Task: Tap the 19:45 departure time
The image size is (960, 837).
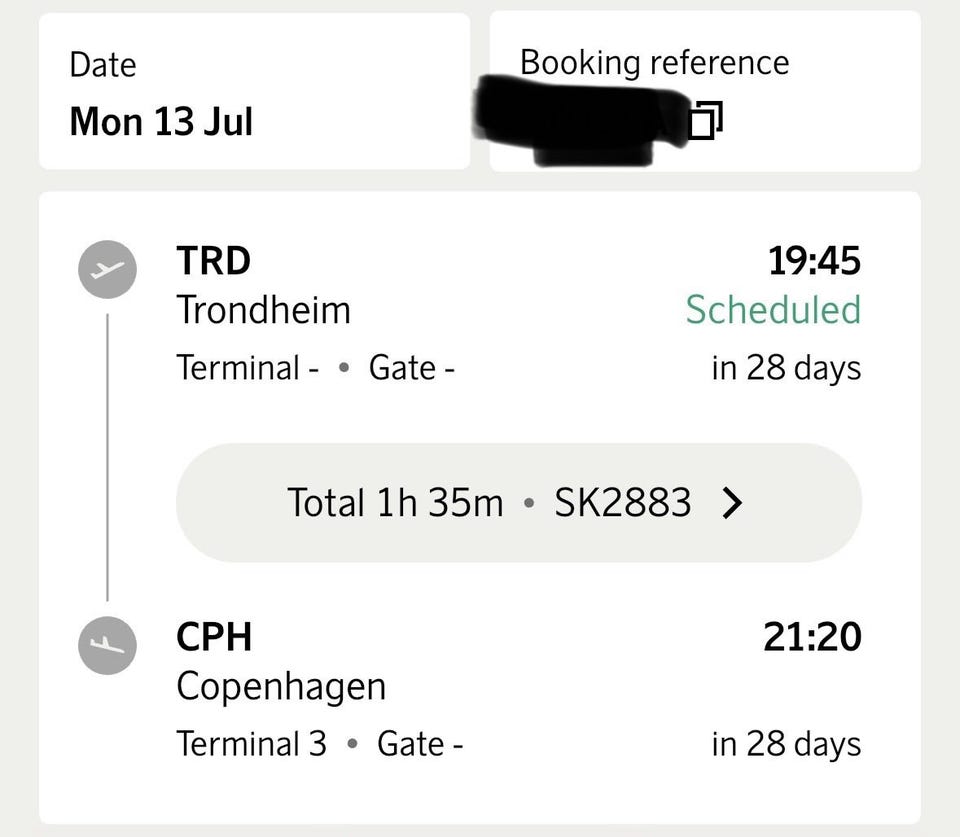Action: point(814,261)
